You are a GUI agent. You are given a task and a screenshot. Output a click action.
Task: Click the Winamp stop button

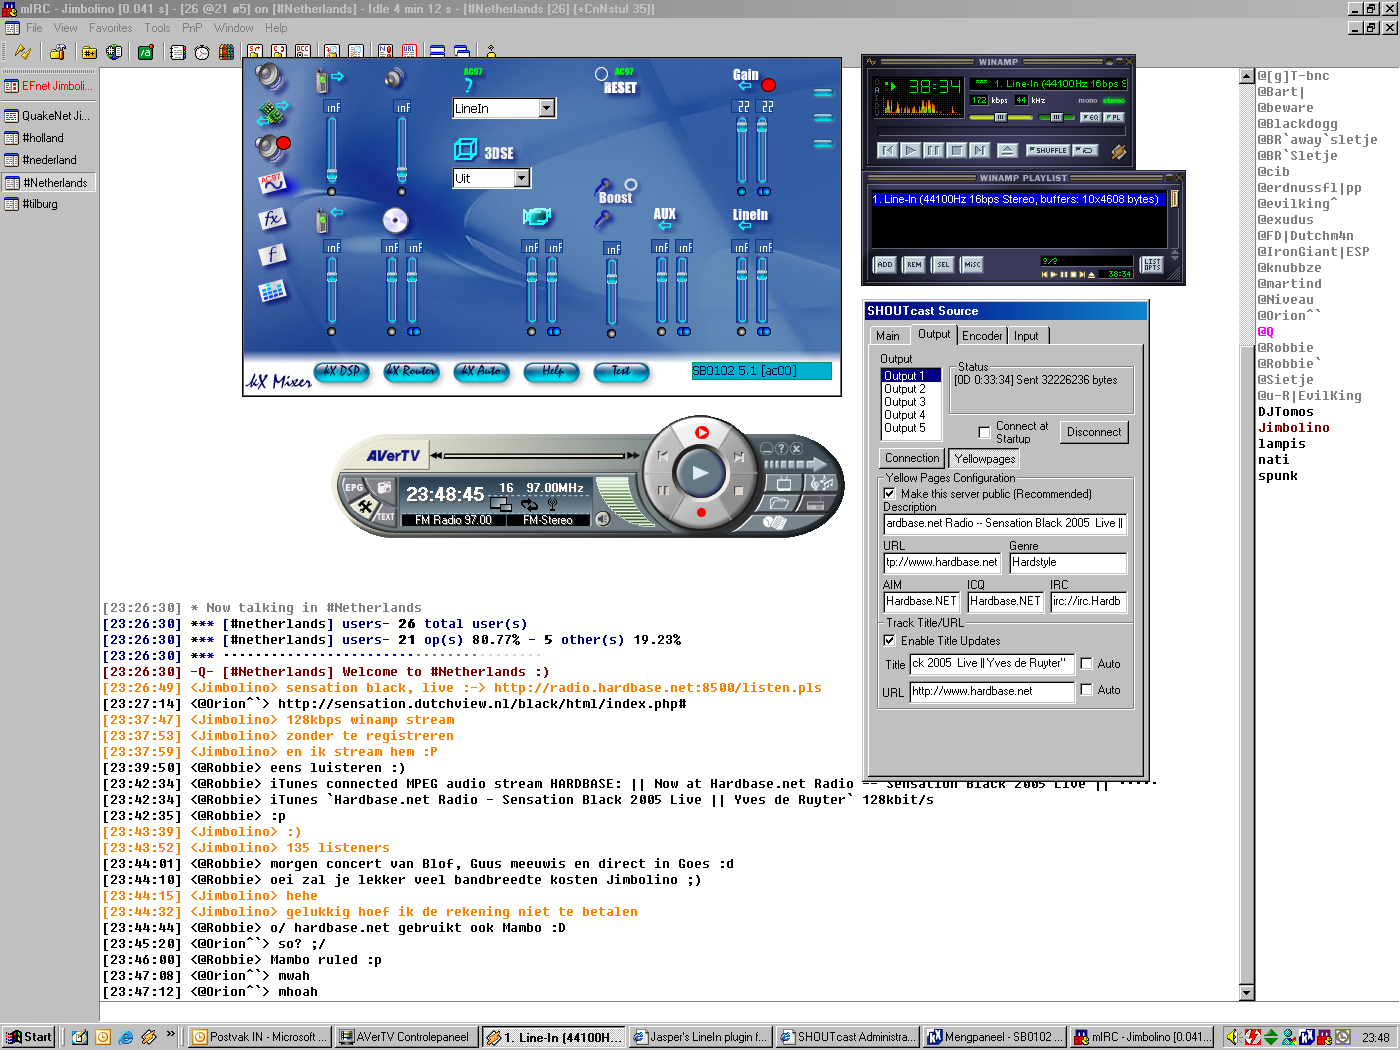click(956, 150)
